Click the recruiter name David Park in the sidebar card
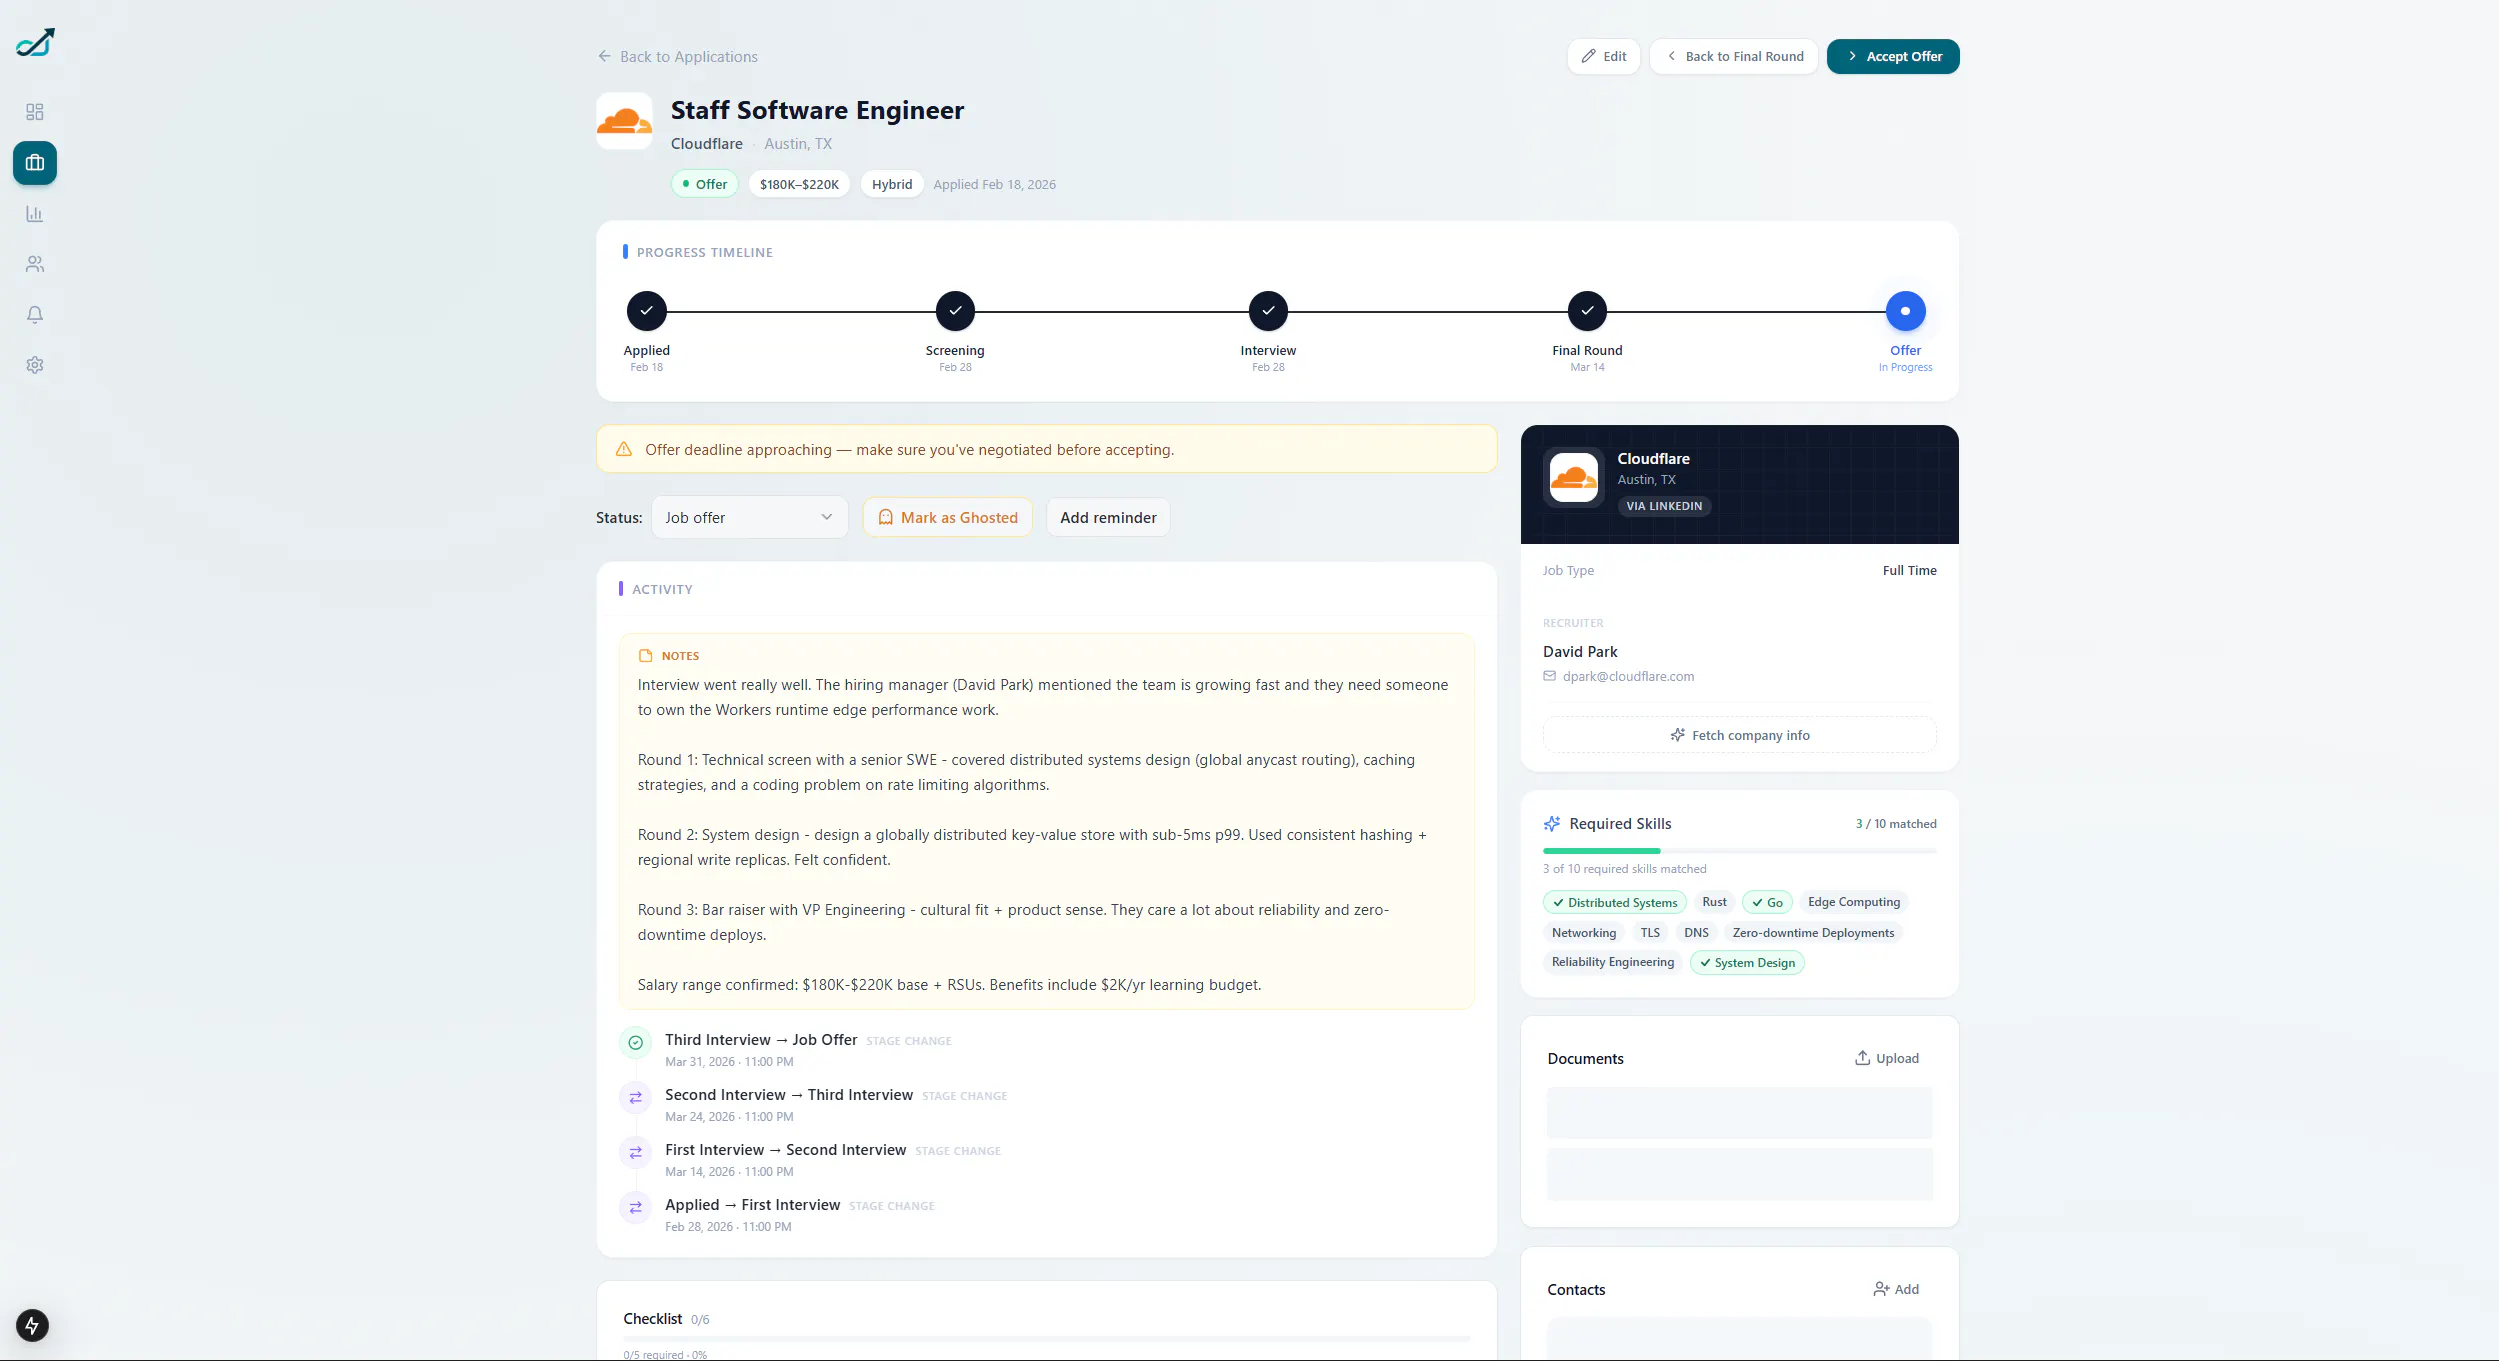Viewport: 2499px width, 1361px height. point(1580,652)
